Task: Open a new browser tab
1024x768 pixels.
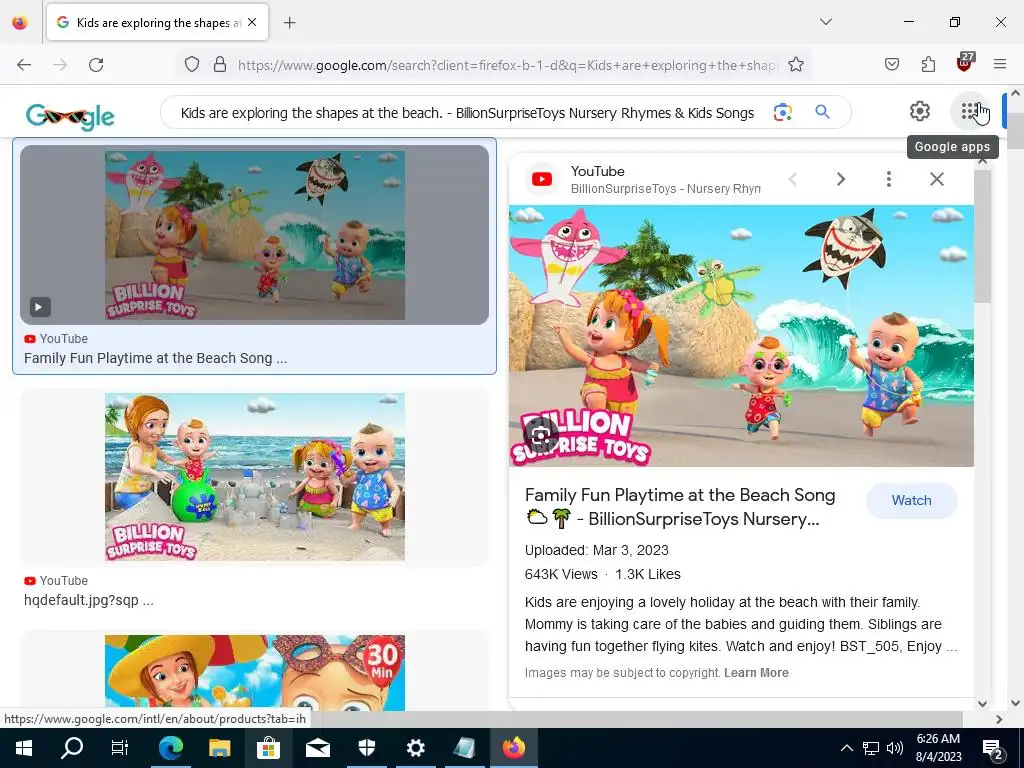Action: 289,23
